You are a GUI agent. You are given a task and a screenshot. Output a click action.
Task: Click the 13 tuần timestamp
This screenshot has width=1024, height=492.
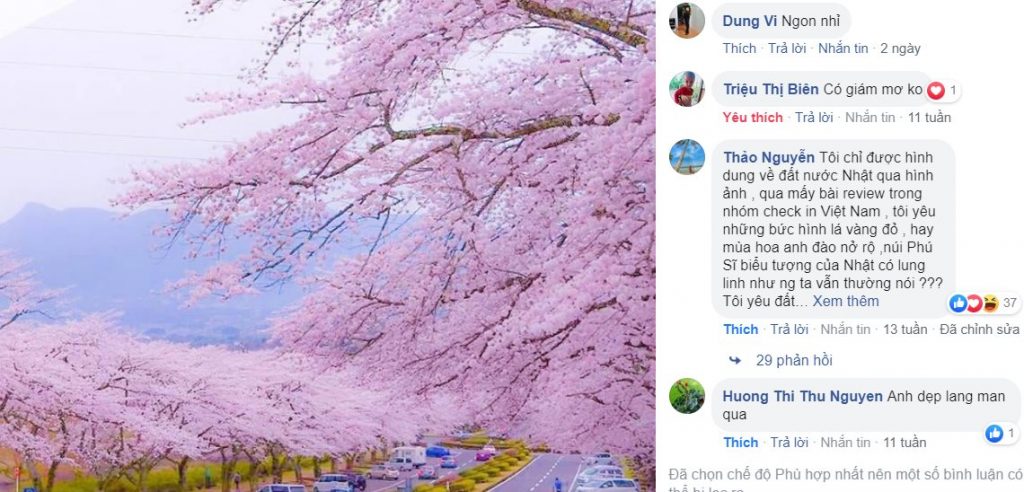pos(905,329)
